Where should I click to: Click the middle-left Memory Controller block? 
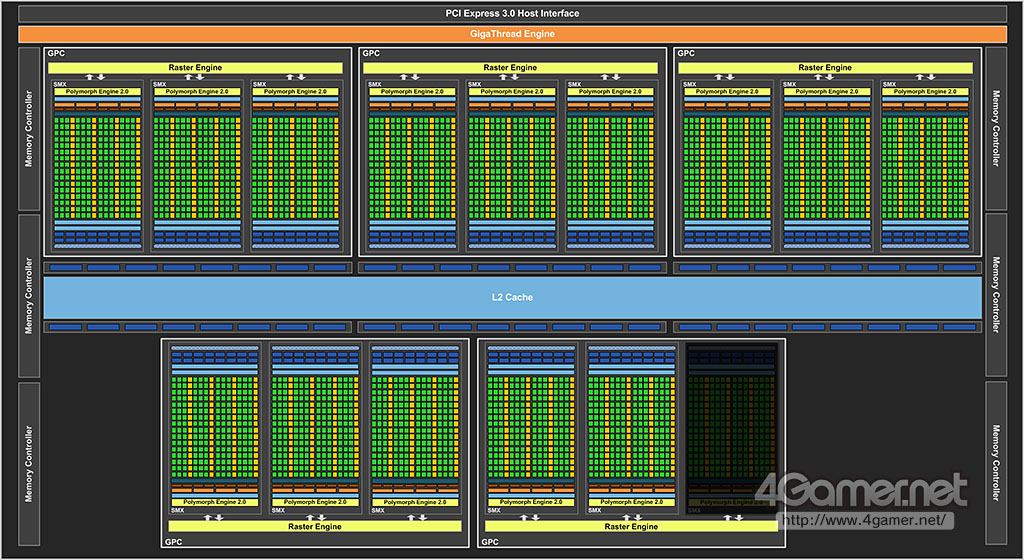(29, 297)
